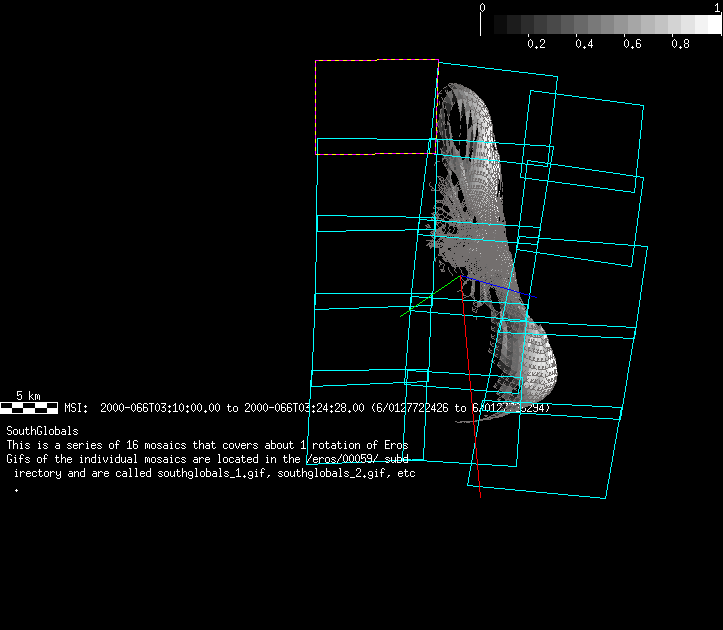Screen dimensions: 723x630
Task: Click the blue axis line
Action: point(500,288)
